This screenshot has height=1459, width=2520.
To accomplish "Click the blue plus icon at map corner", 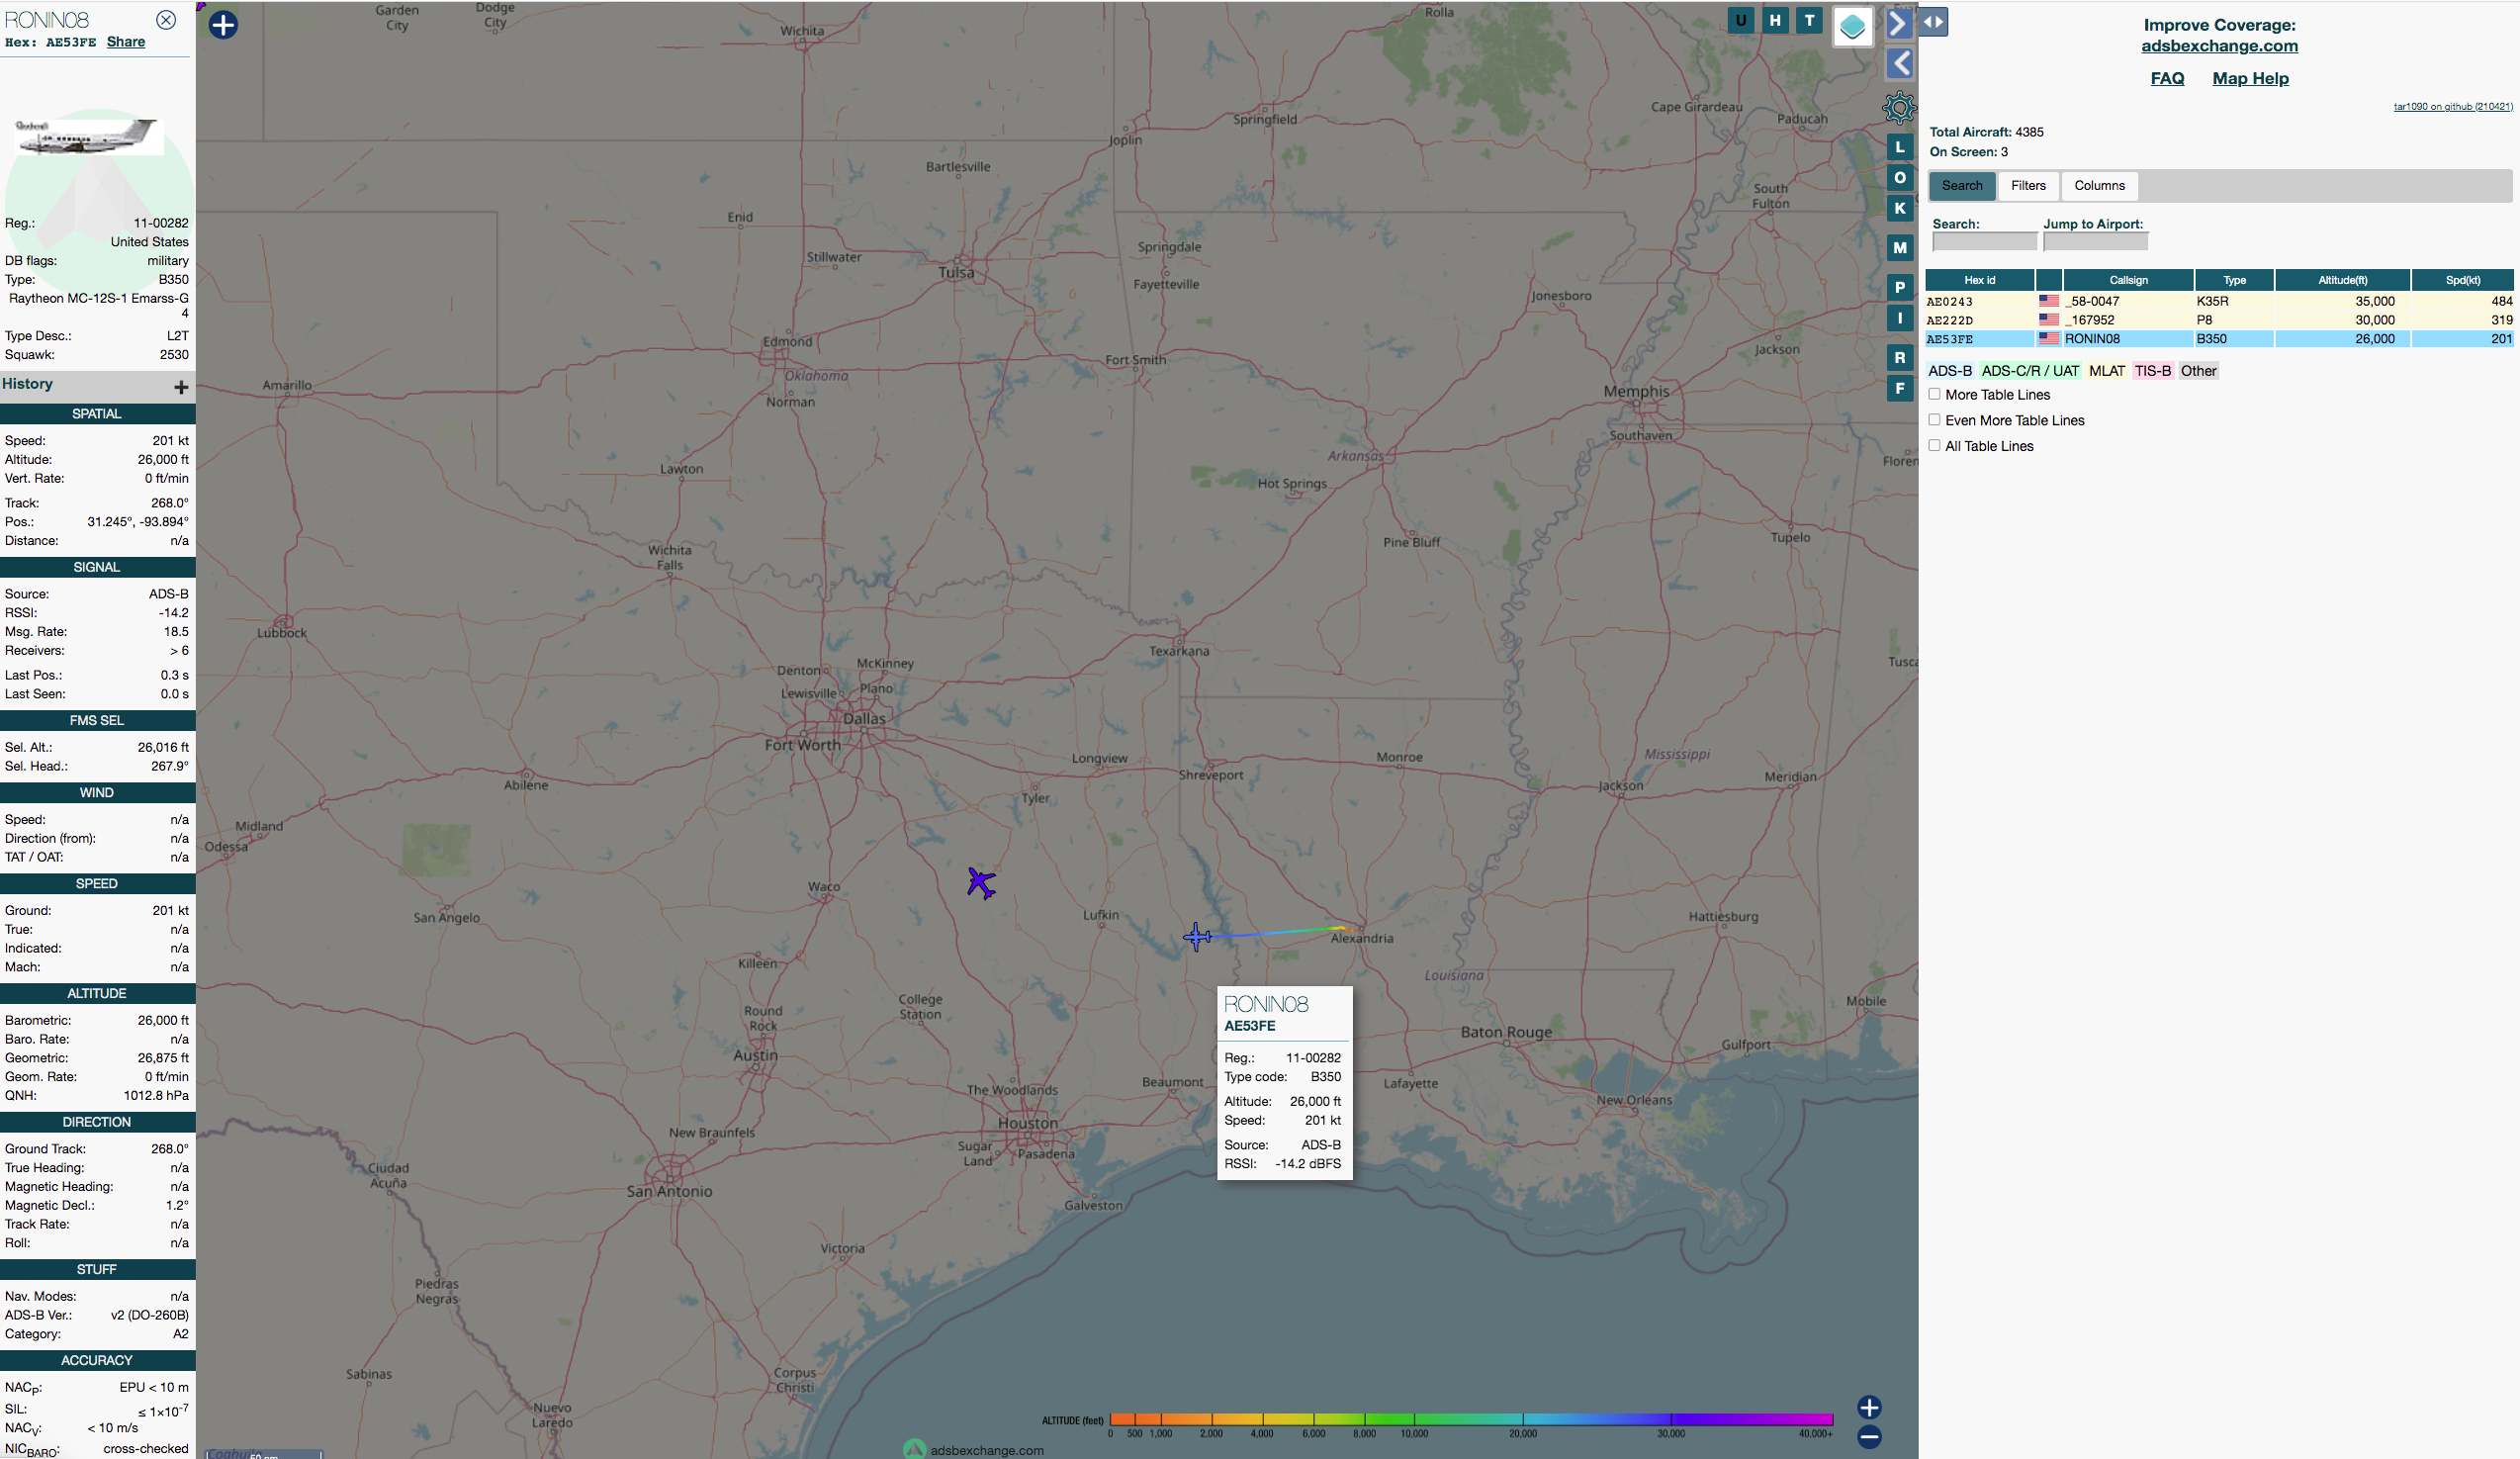I will click(223, 25).
